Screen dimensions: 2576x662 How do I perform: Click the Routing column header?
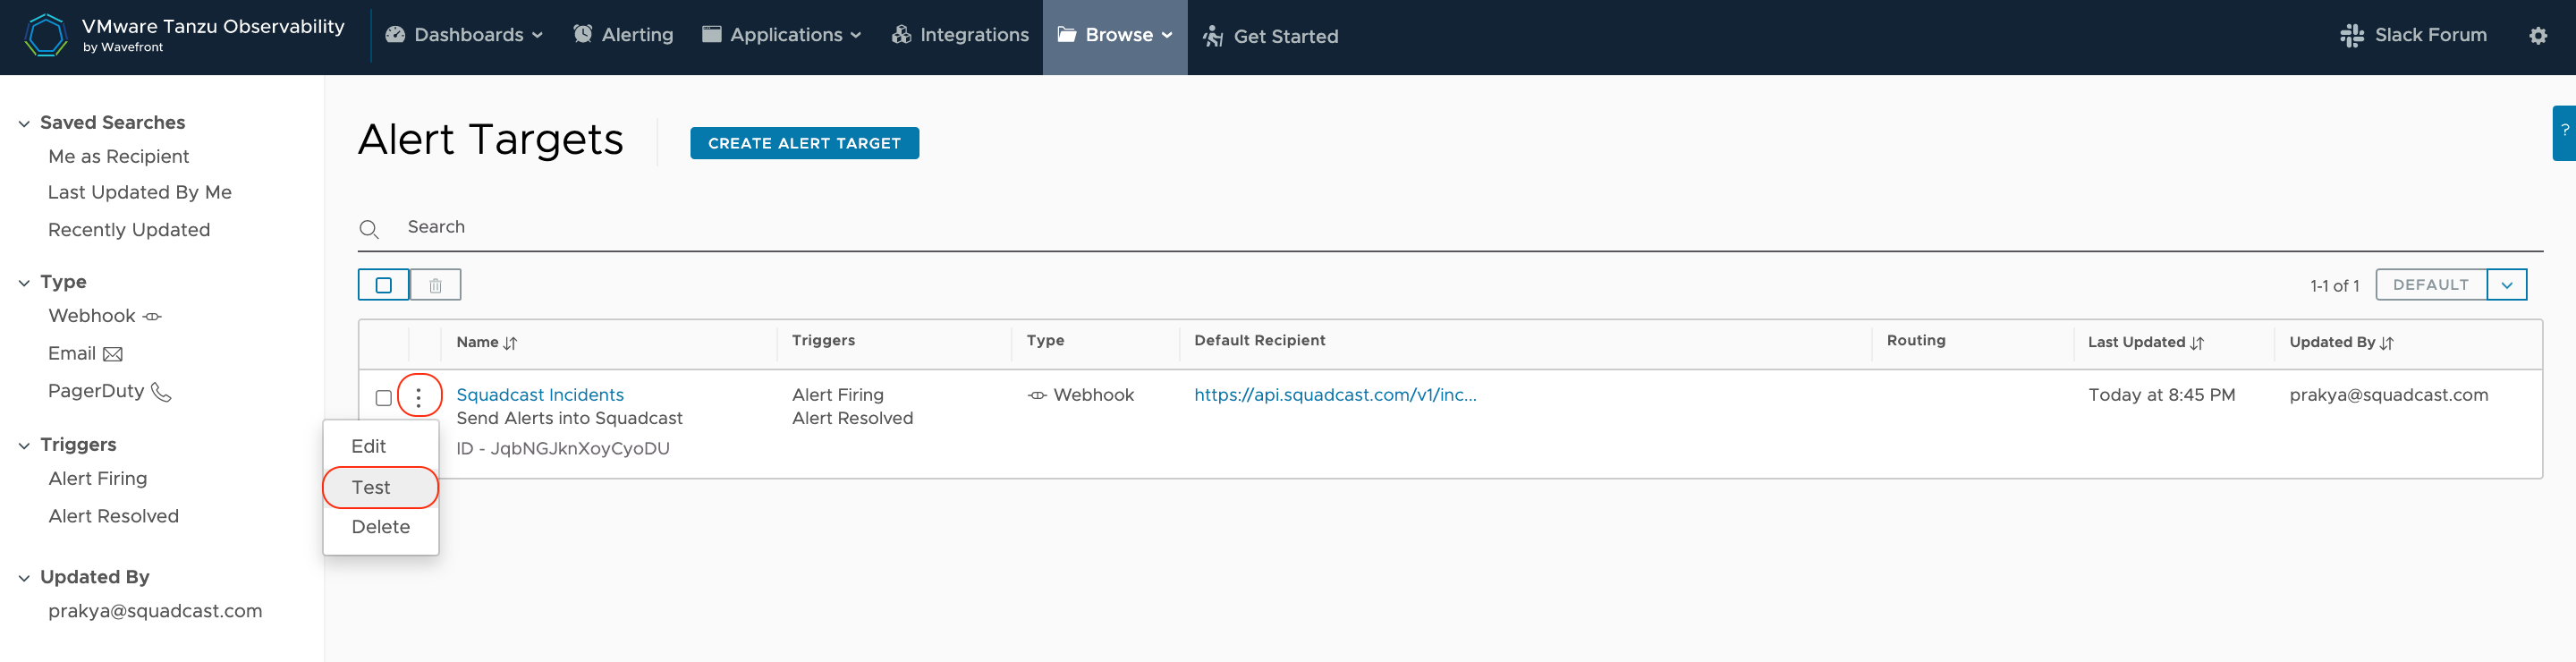point(1916,341)
